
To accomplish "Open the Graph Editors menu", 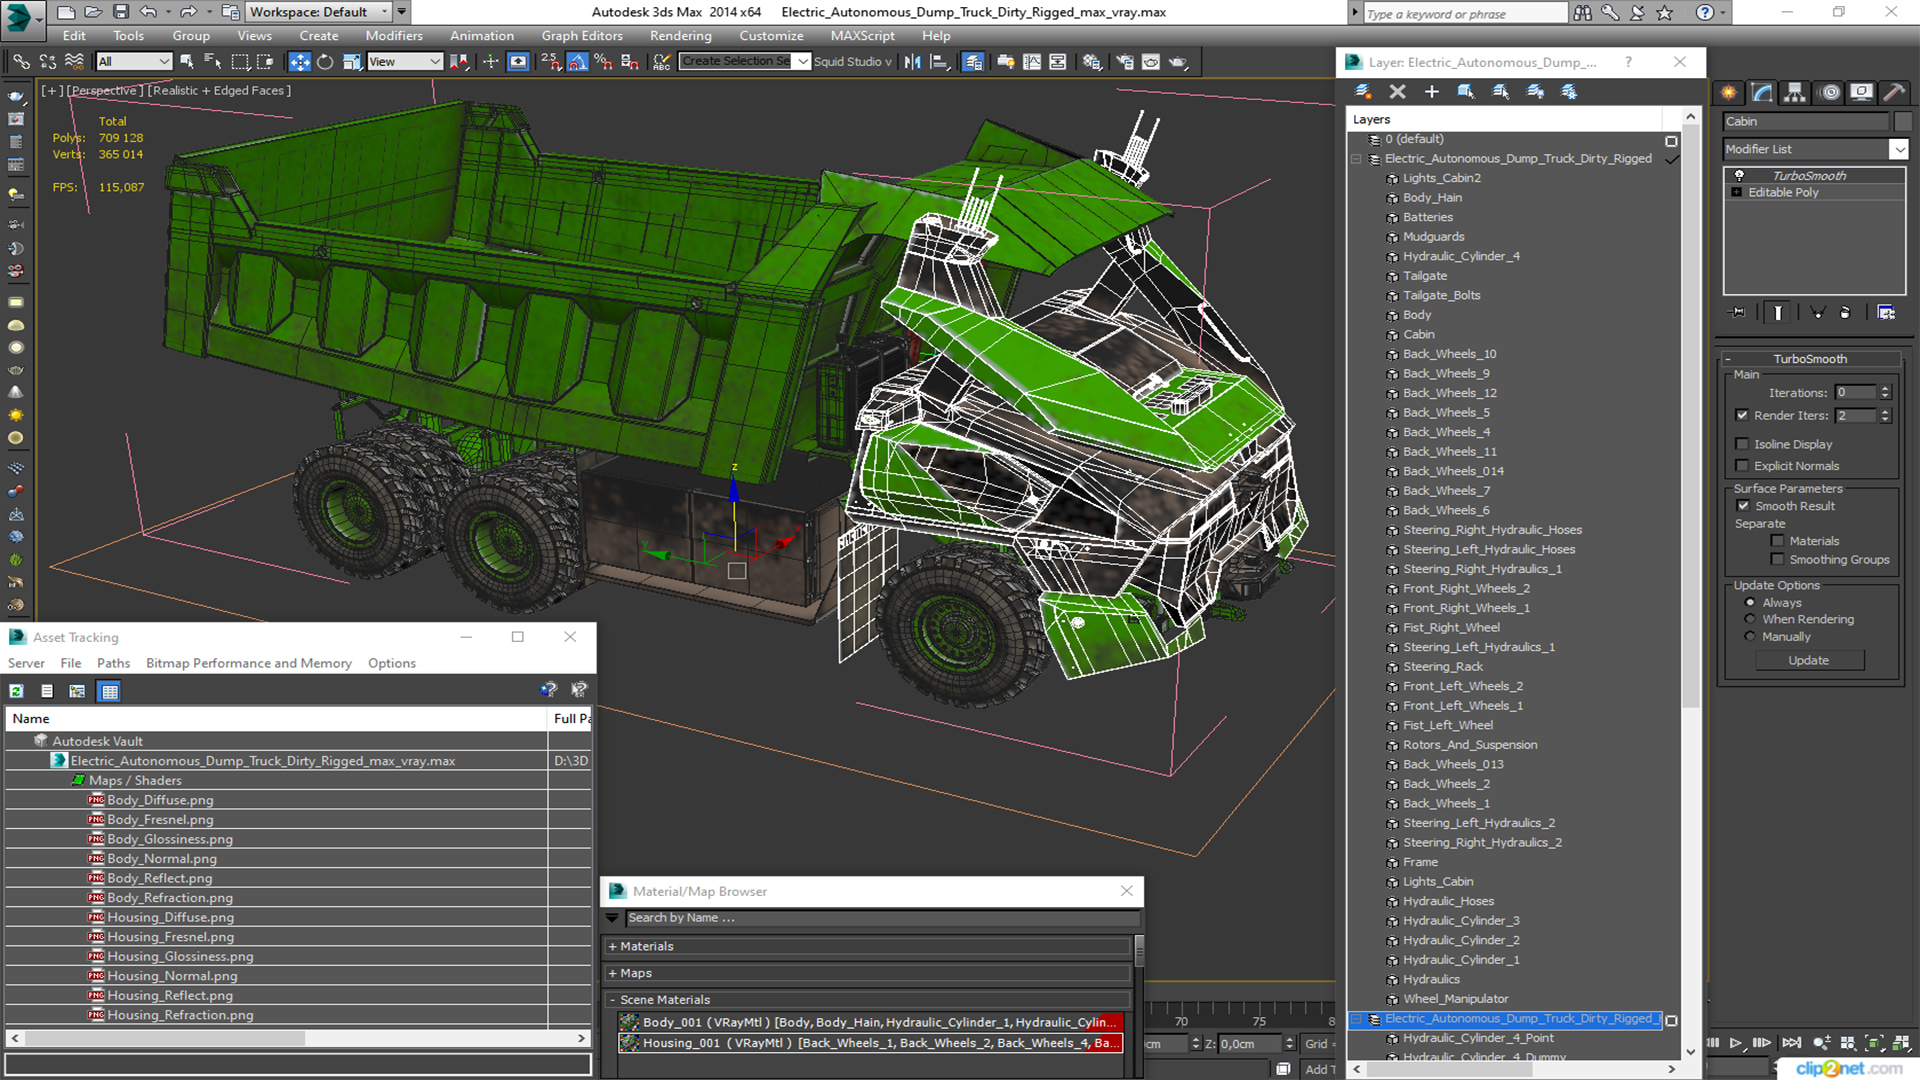I will (582, 35).
